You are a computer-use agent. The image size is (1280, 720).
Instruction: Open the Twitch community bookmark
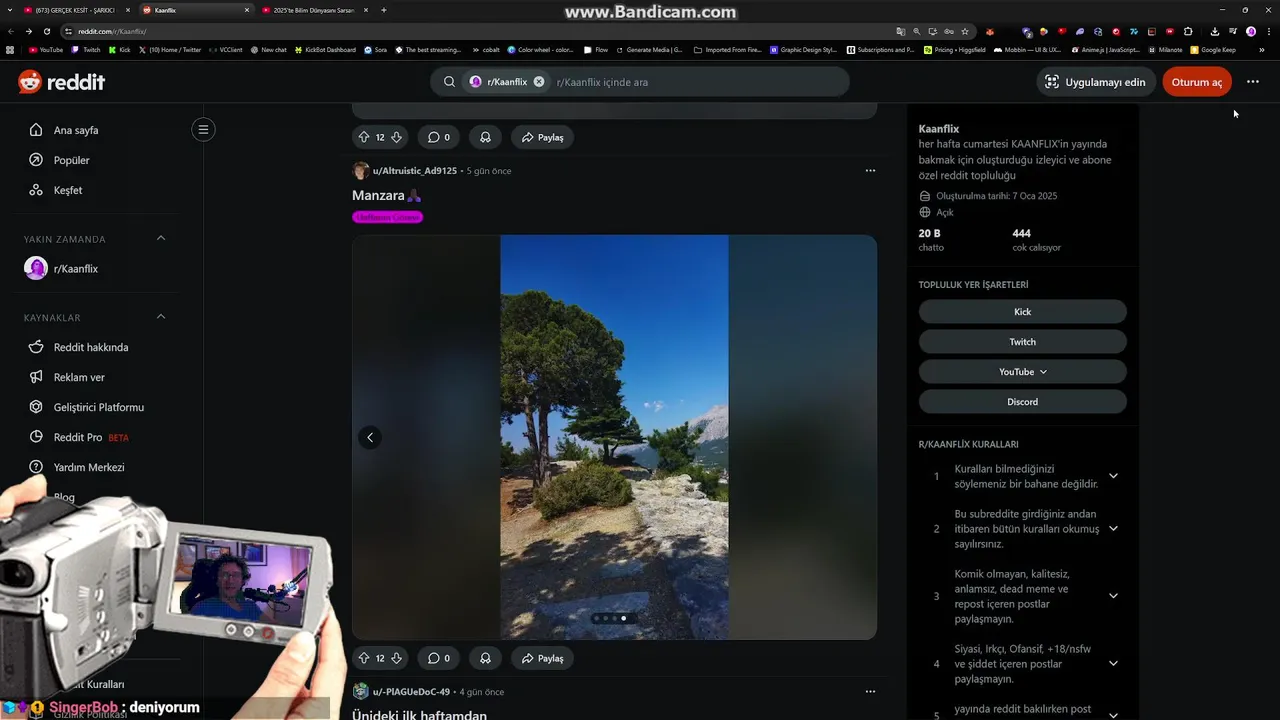click(1022, 342)
